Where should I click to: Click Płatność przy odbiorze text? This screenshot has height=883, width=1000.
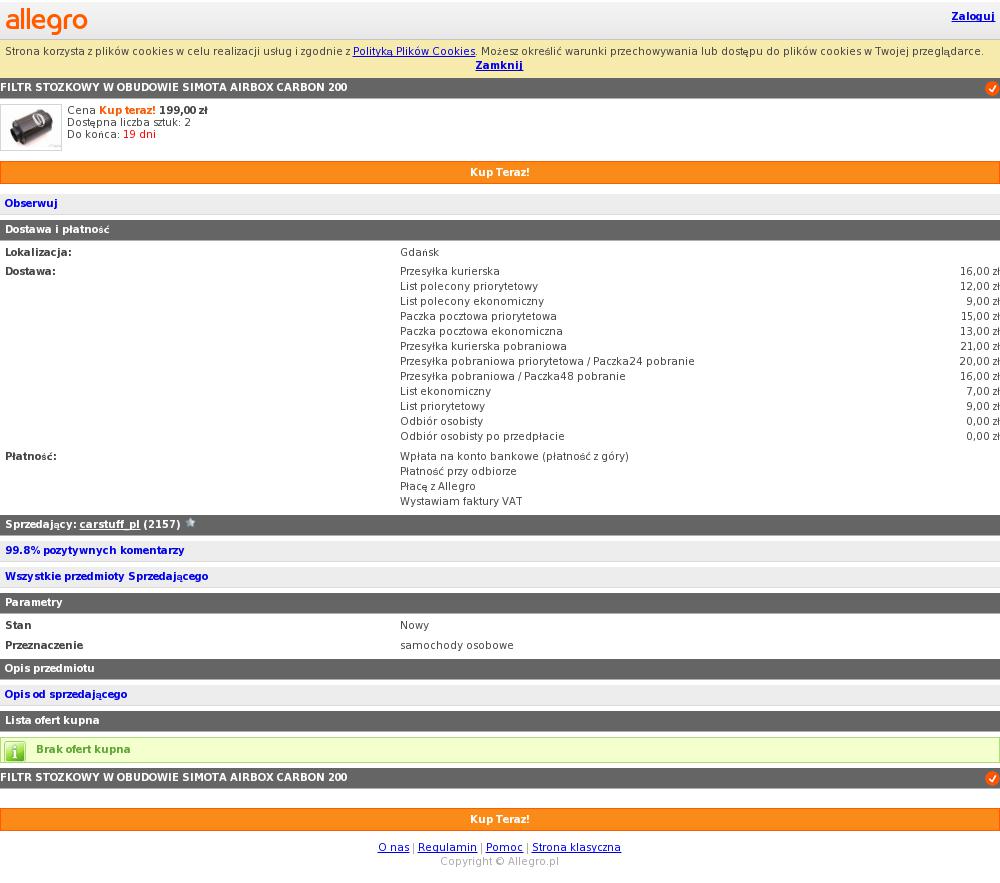458,472
